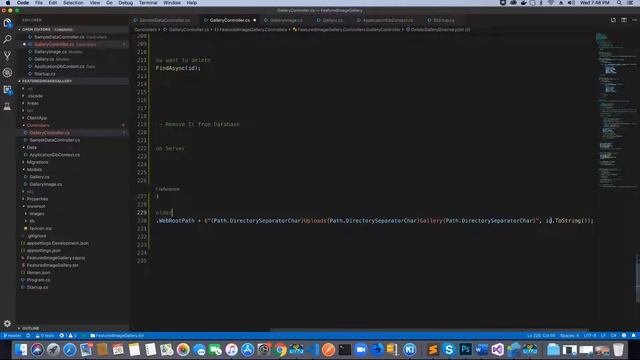Open Finder from the Dock

21,350
